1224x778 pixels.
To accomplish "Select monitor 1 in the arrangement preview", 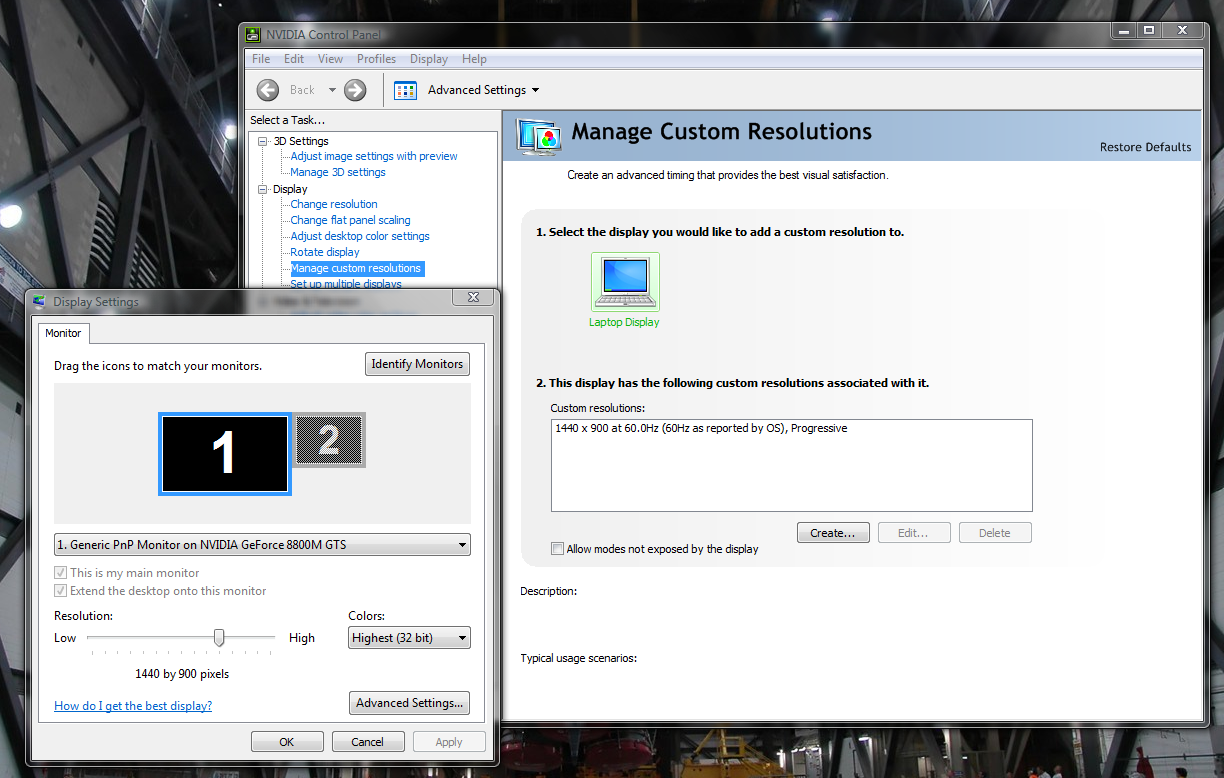I will click(225, 454).
